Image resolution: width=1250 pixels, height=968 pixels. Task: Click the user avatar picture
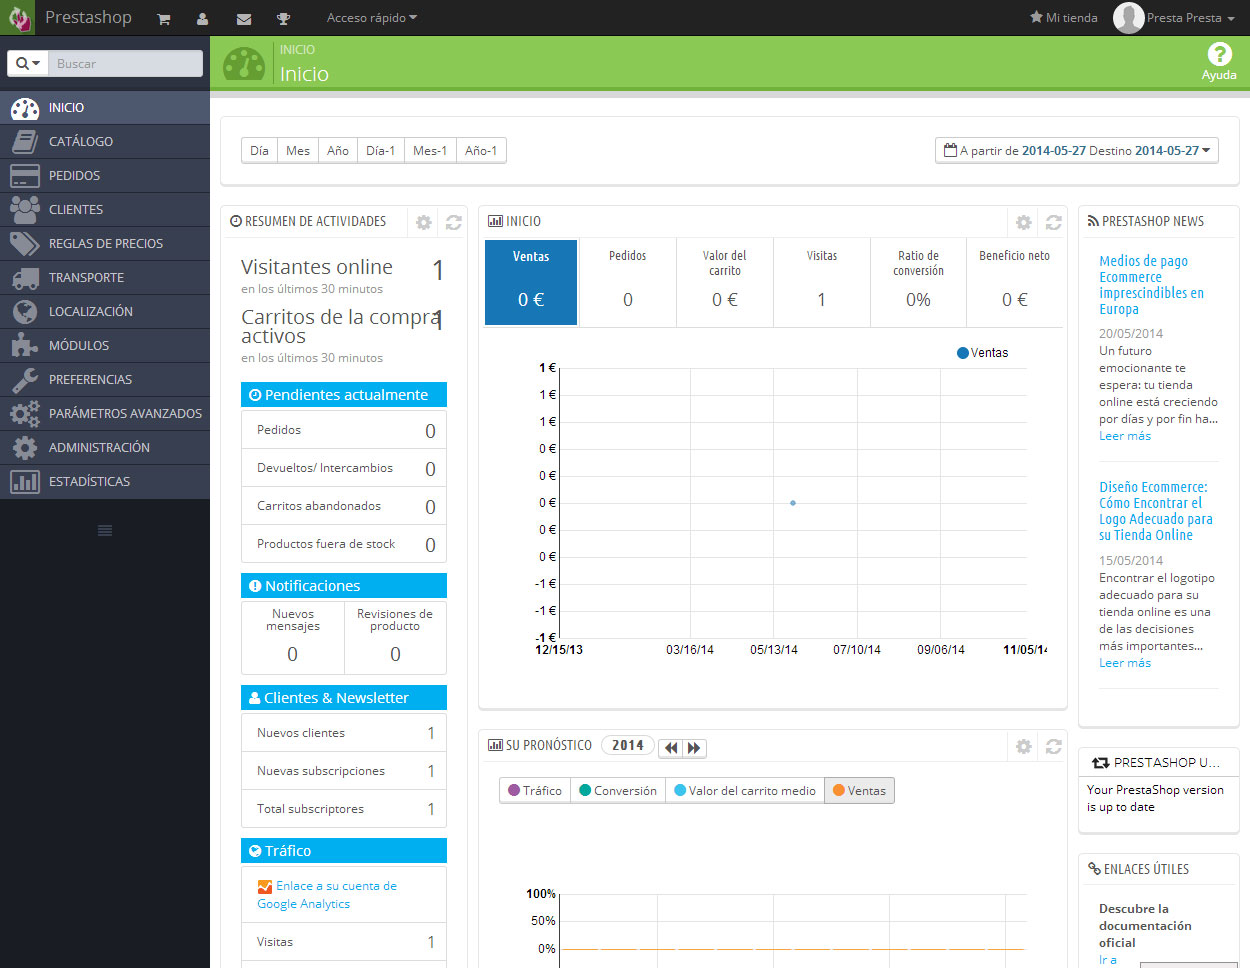point(1128,18)
